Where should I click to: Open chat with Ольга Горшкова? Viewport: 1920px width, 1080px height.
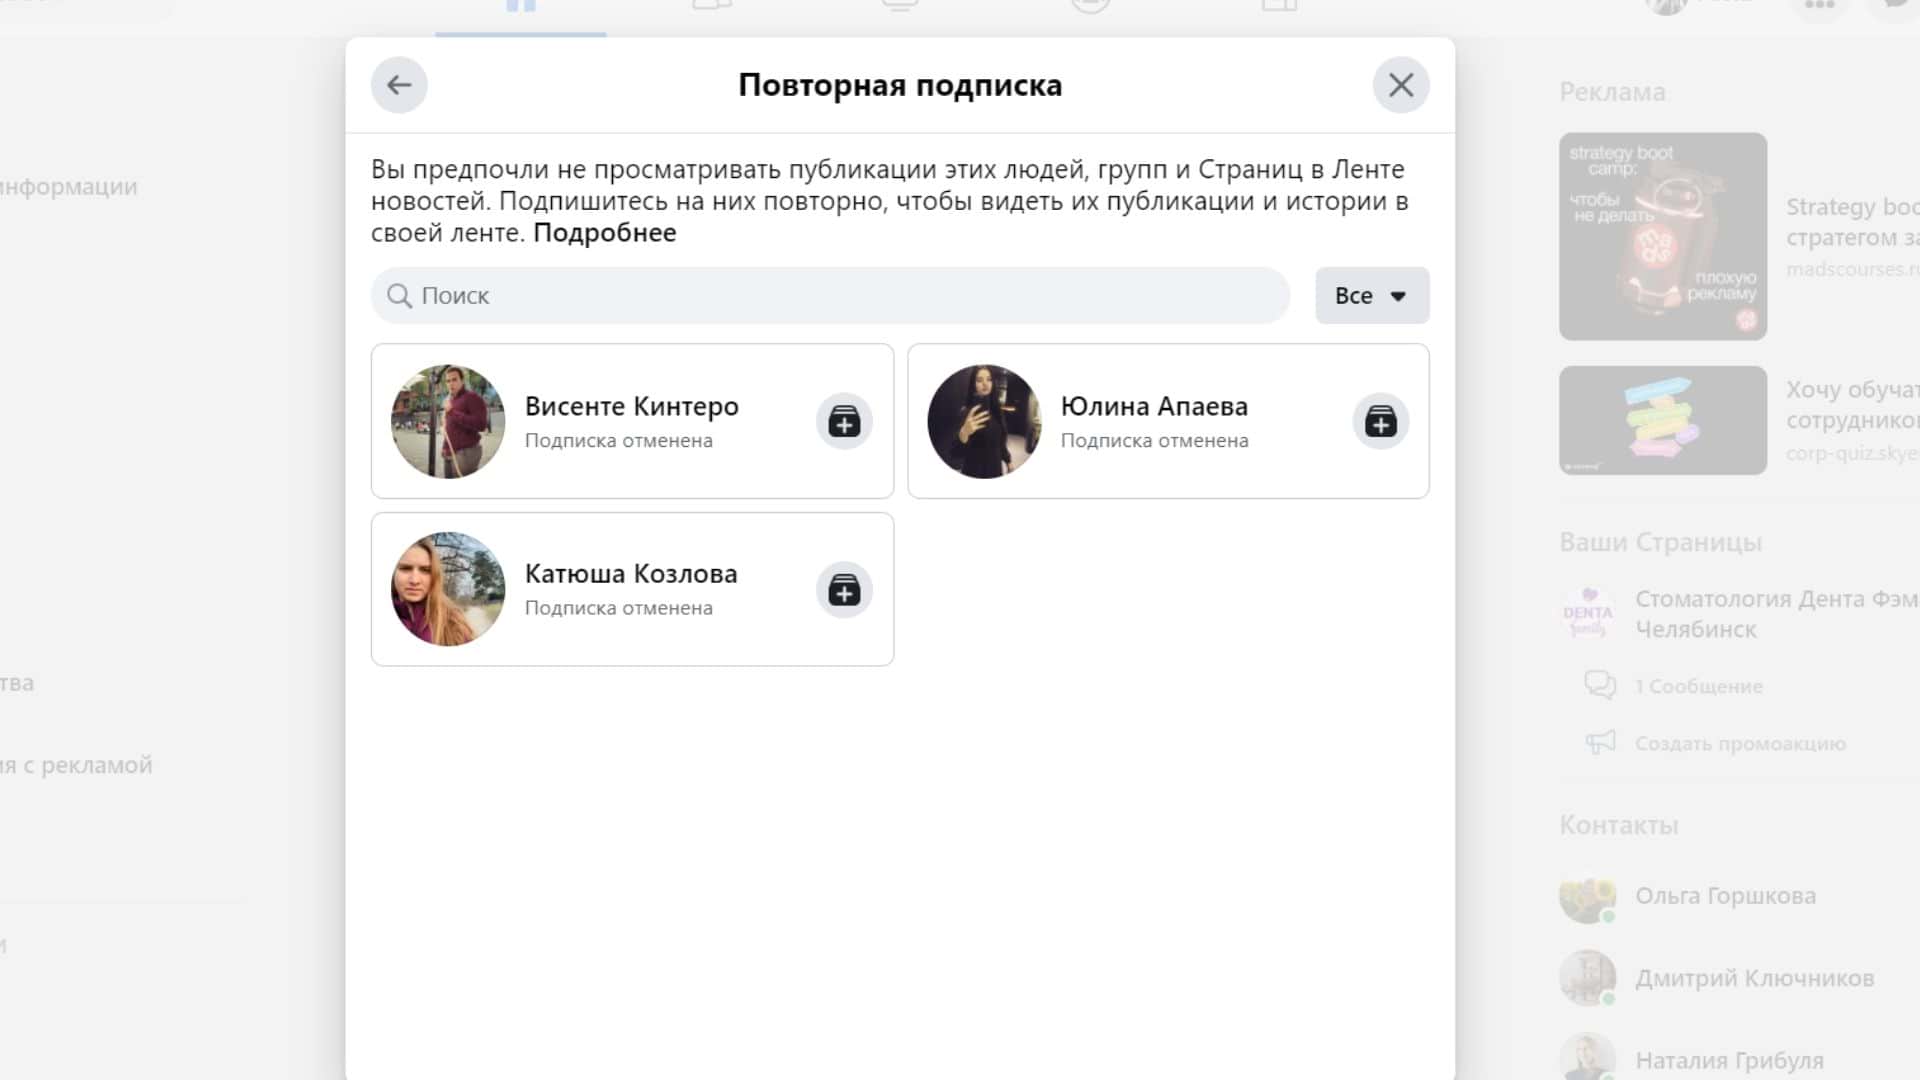1724,896
